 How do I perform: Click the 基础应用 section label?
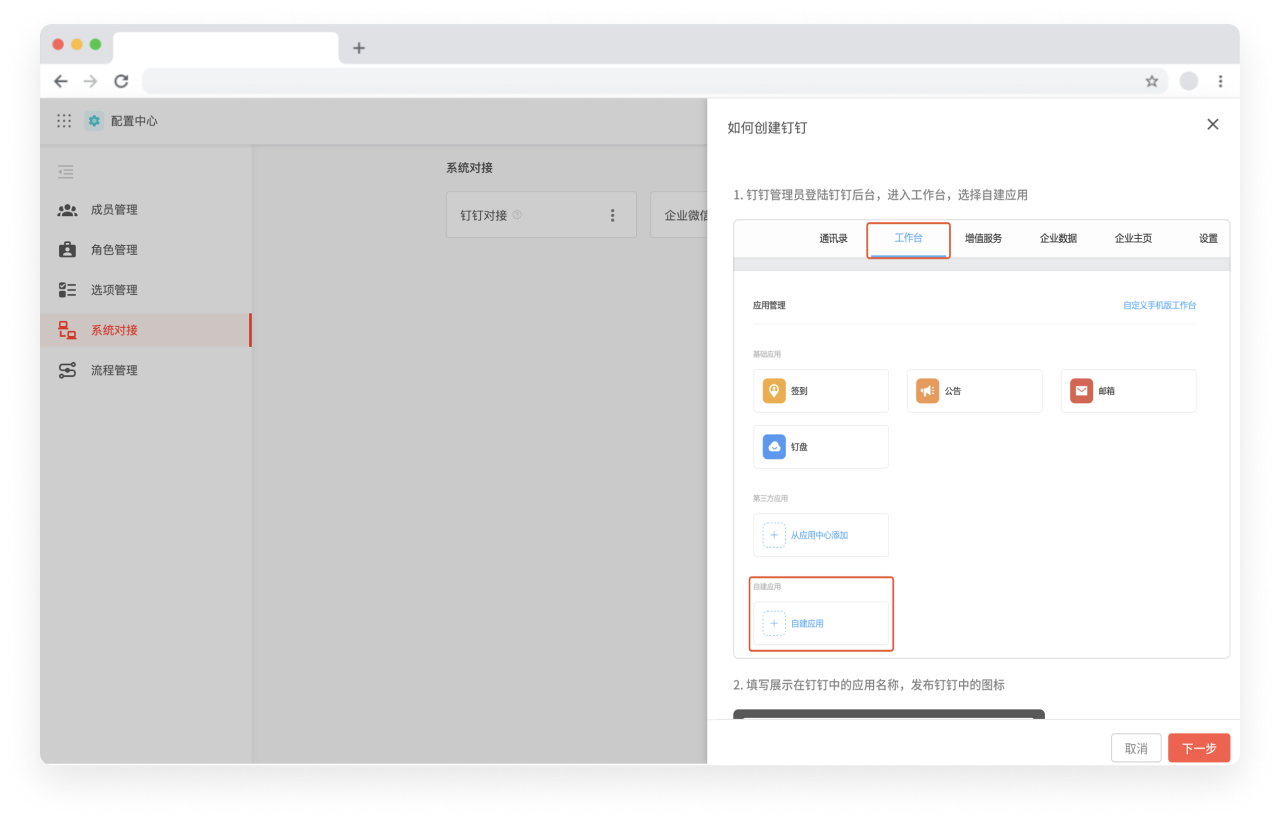[767, 354]
